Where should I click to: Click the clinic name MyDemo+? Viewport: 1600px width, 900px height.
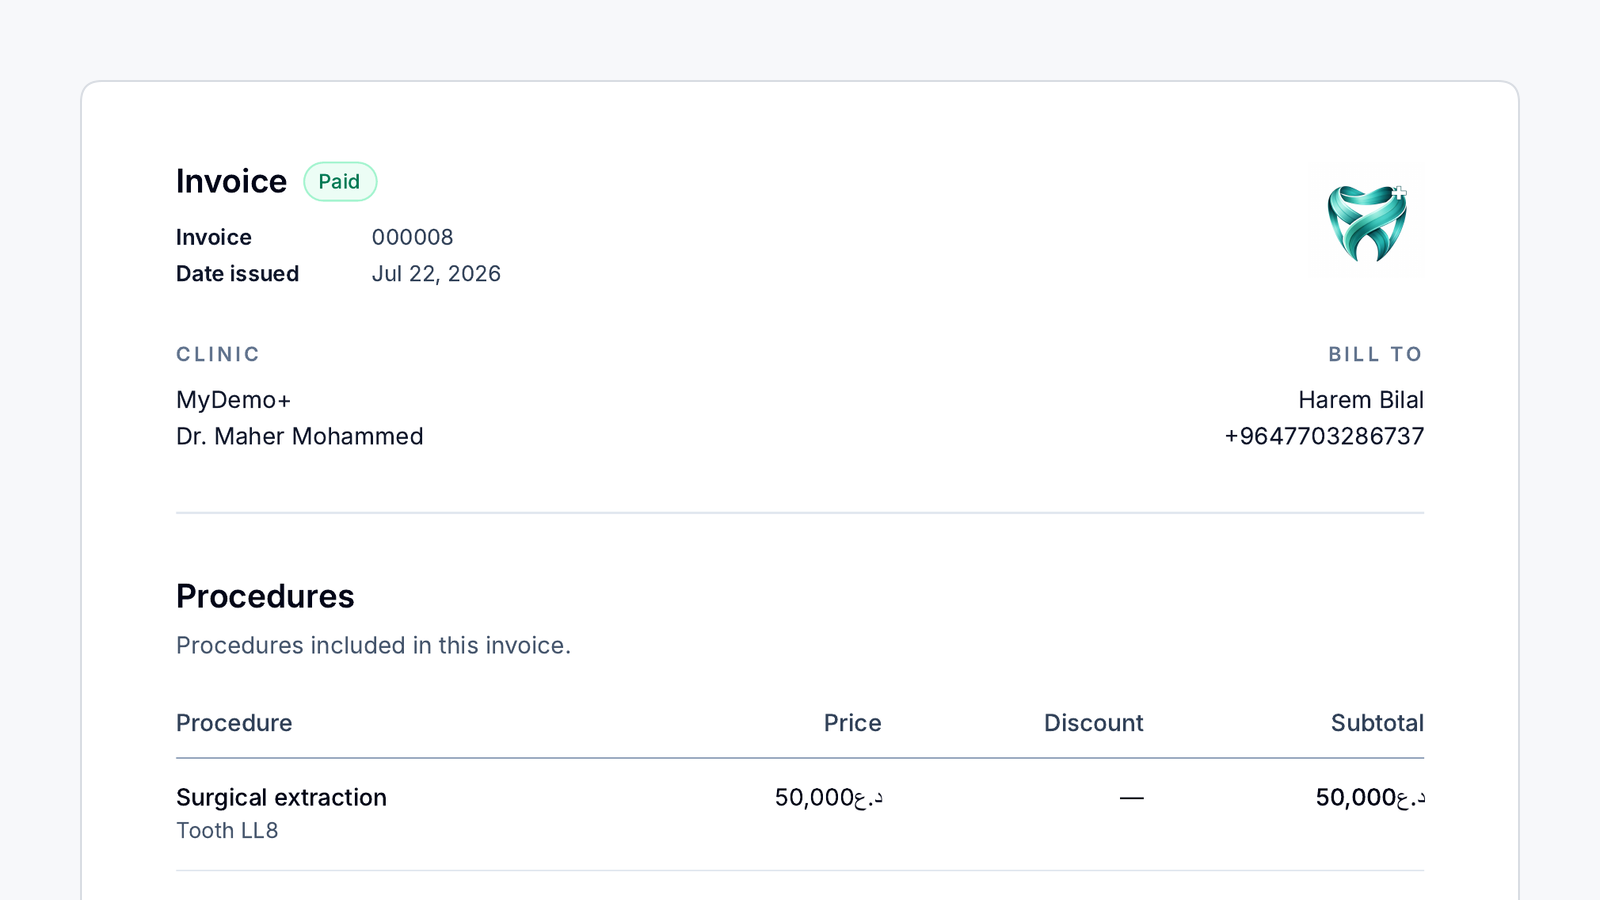tap(234, 400)
